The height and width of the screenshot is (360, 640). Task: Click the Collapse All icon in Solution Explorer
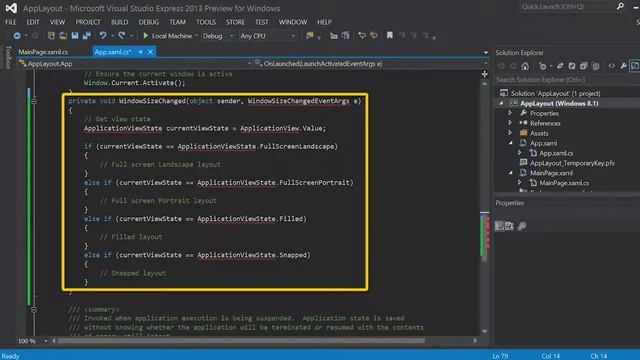click(584, 66)
